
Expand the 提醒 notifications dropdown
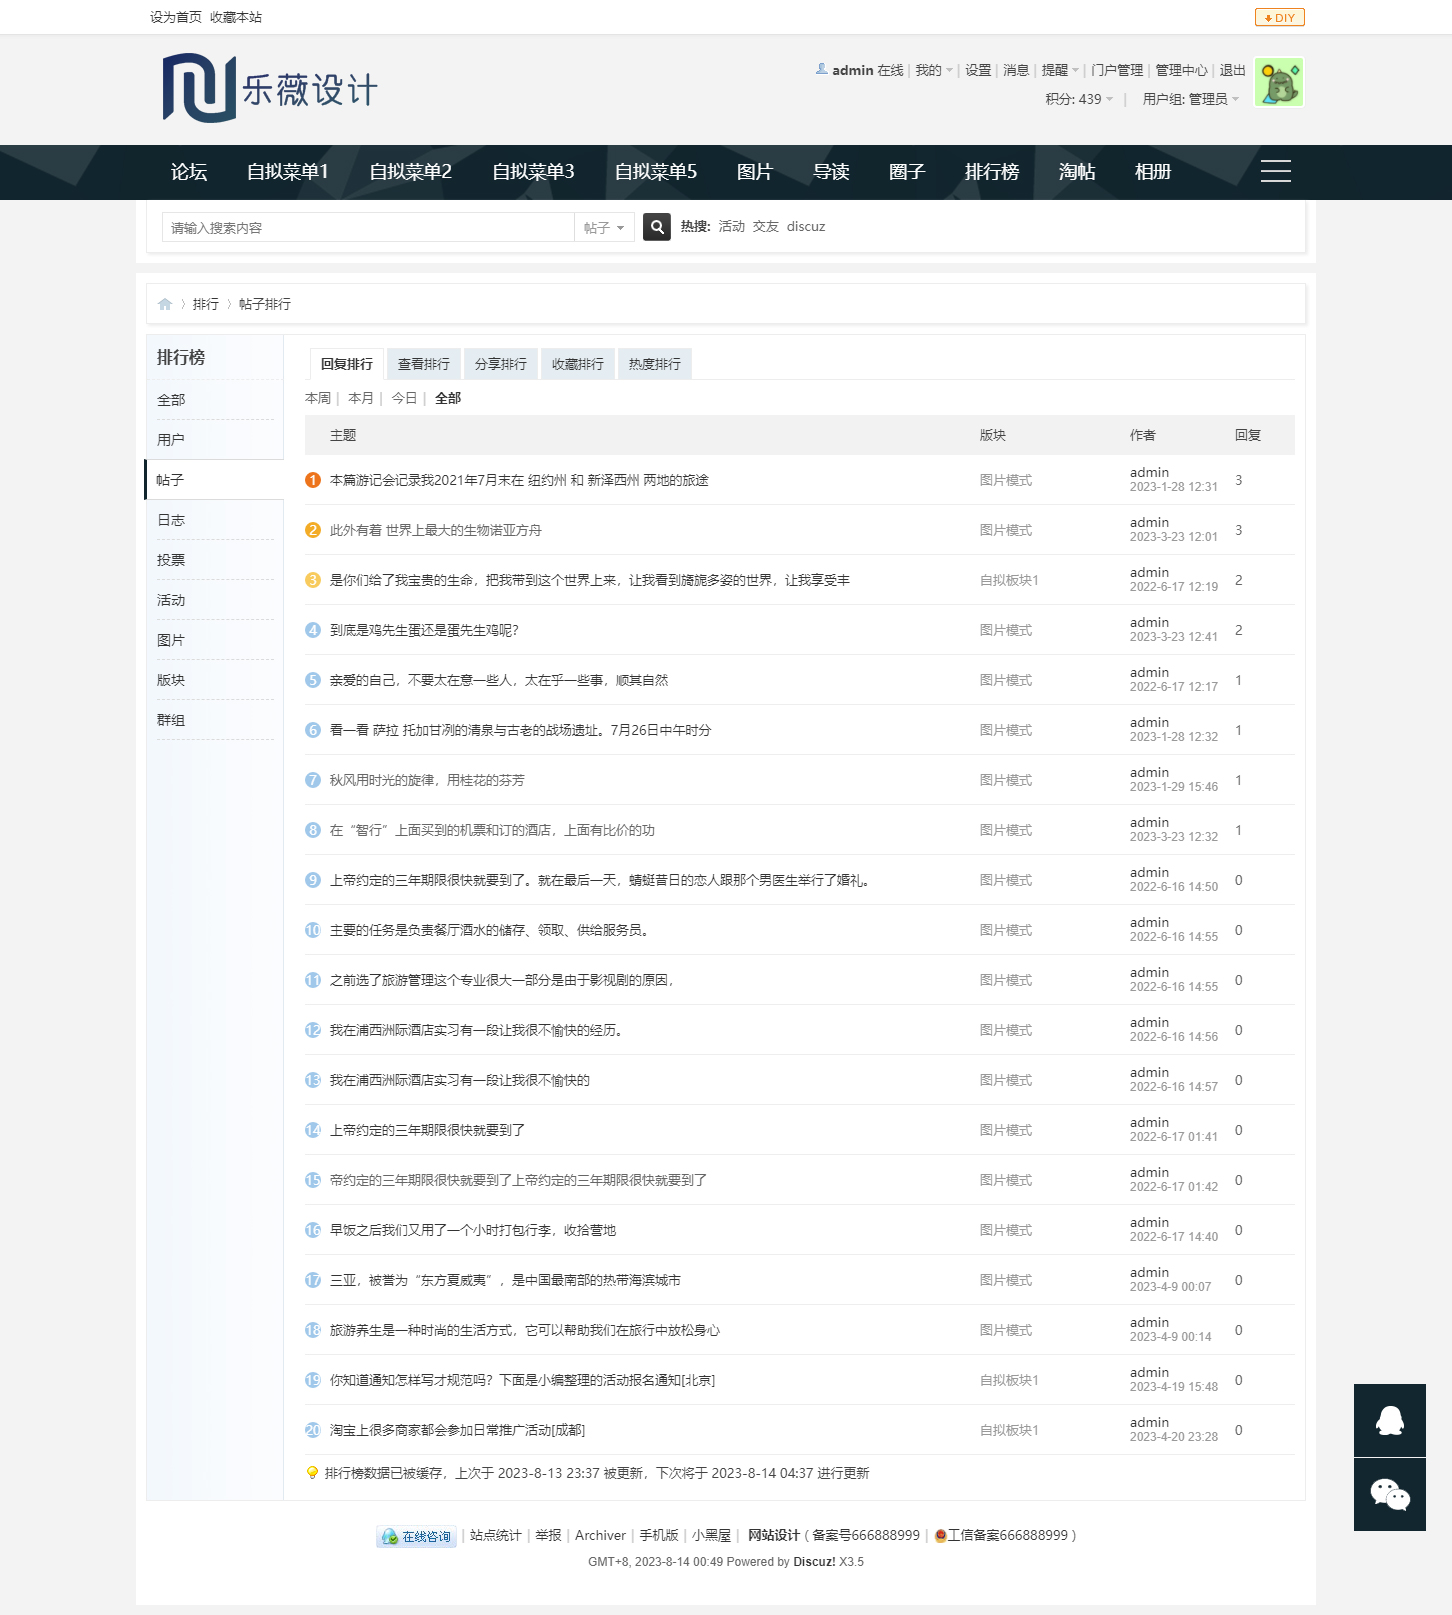(1059, 70)
